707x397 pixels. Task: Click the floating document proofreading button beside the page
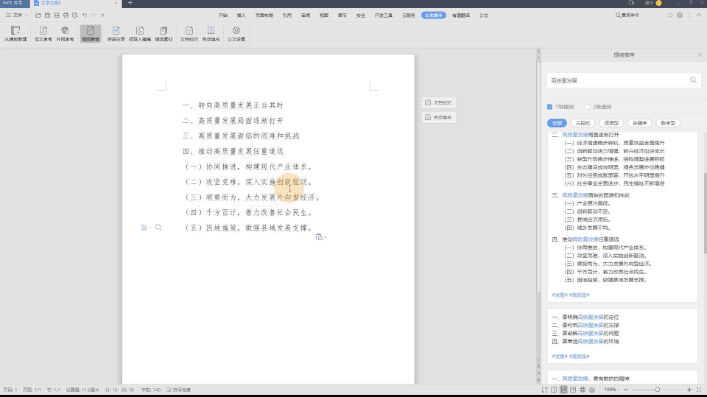[x=439, y=103]
